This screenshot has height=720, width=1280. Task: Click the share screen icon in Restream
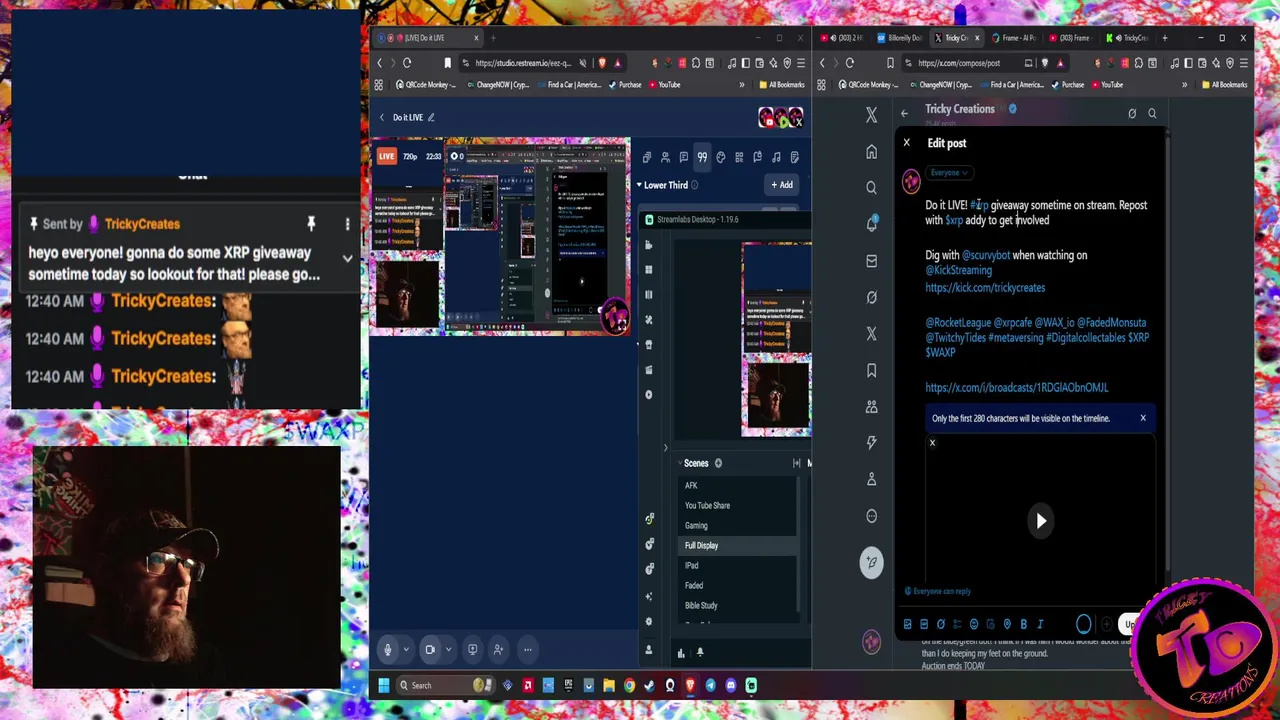[x=473, y=650]
